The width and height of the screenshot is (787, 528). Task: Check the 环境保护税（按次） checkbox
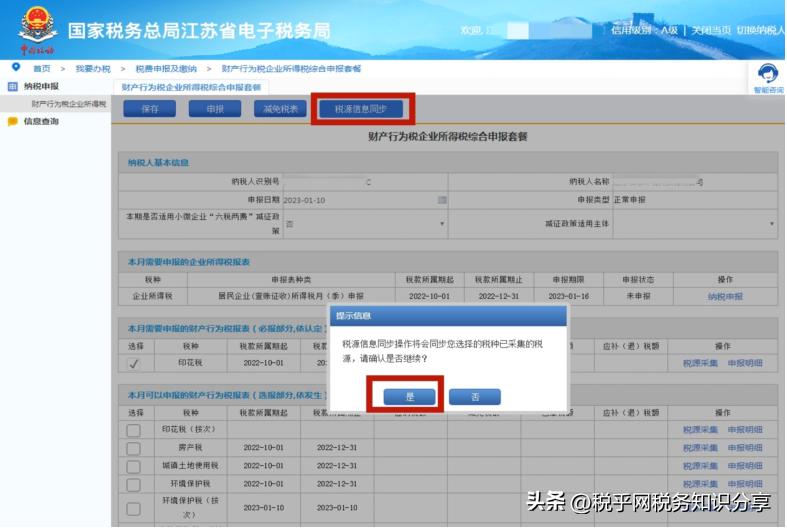(134, 508)
